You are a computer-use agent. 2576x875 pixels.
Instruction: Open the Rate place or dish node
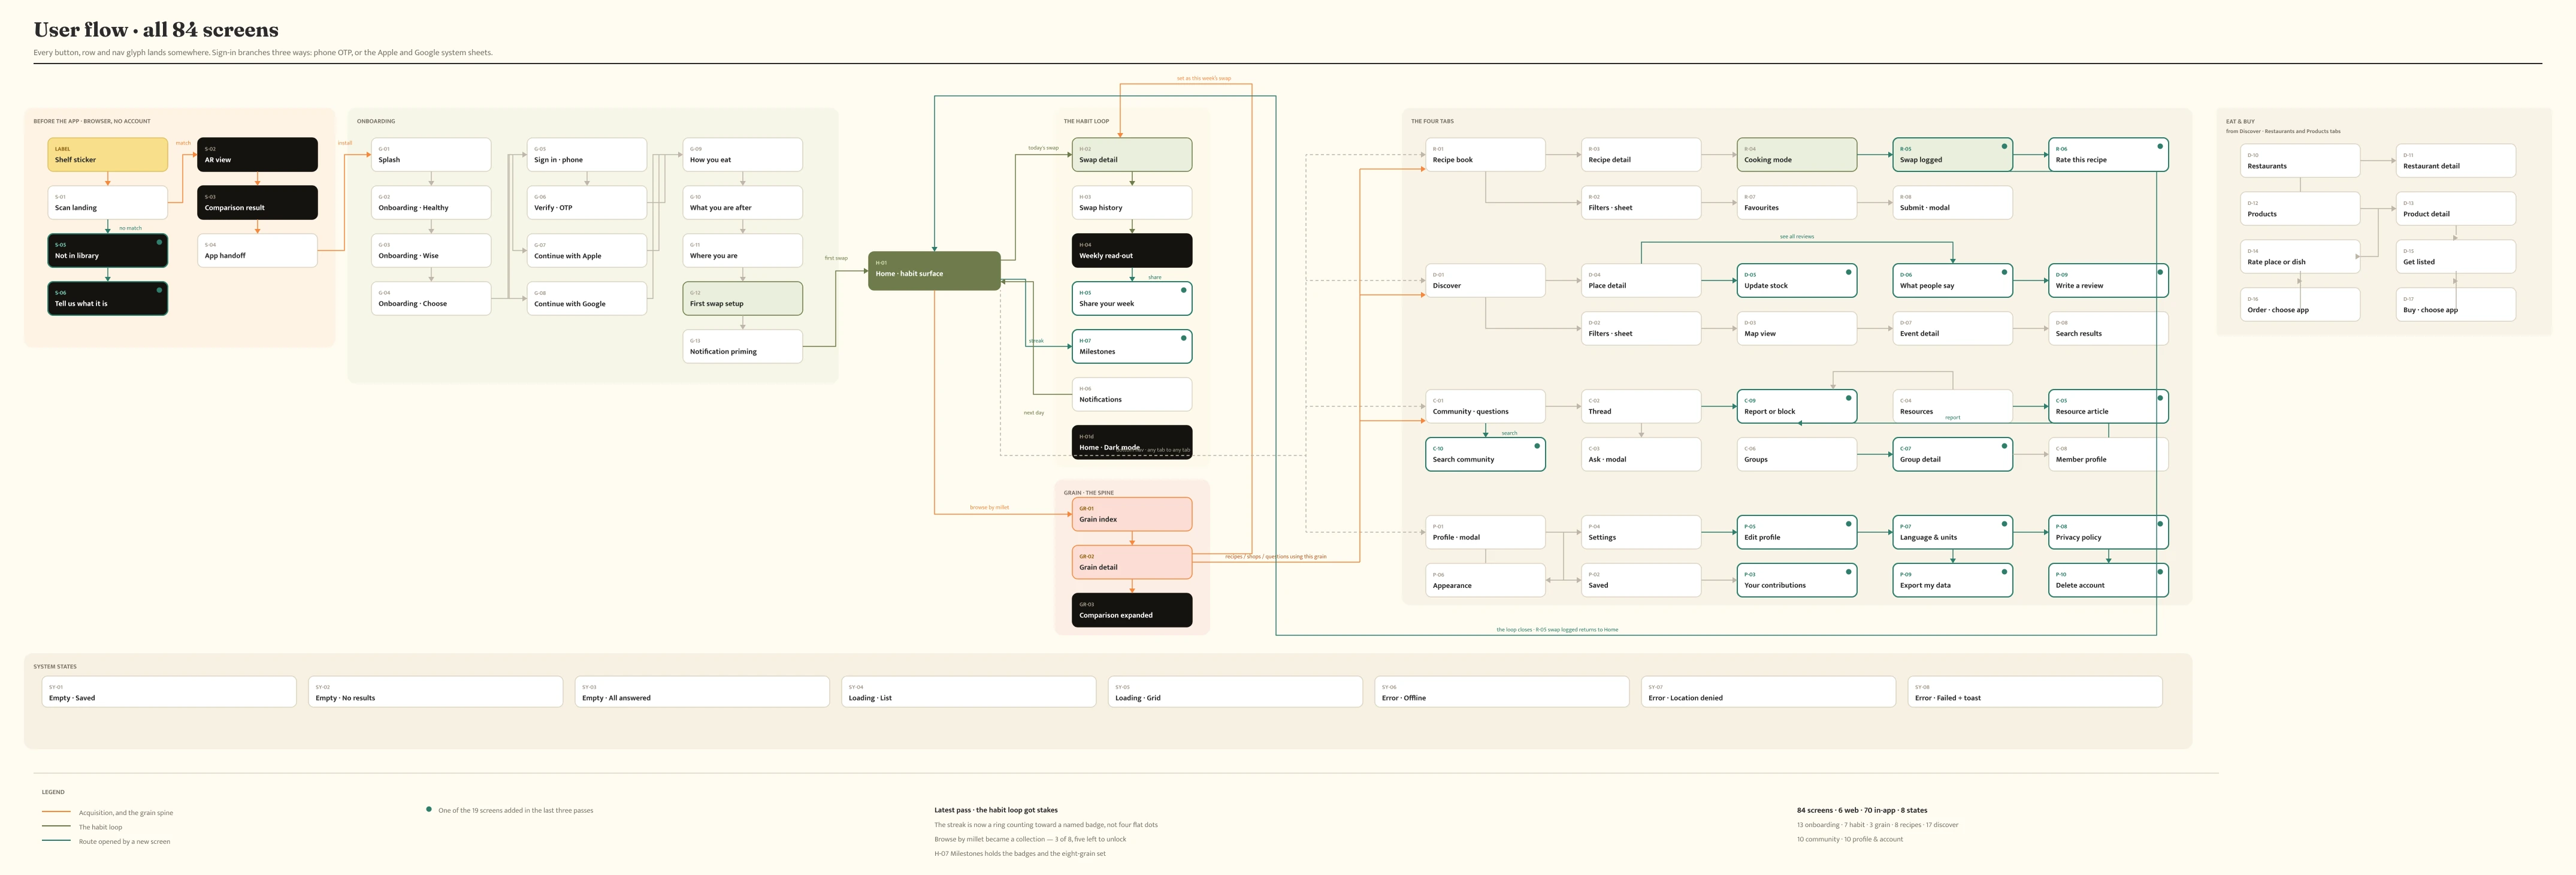2300,257
